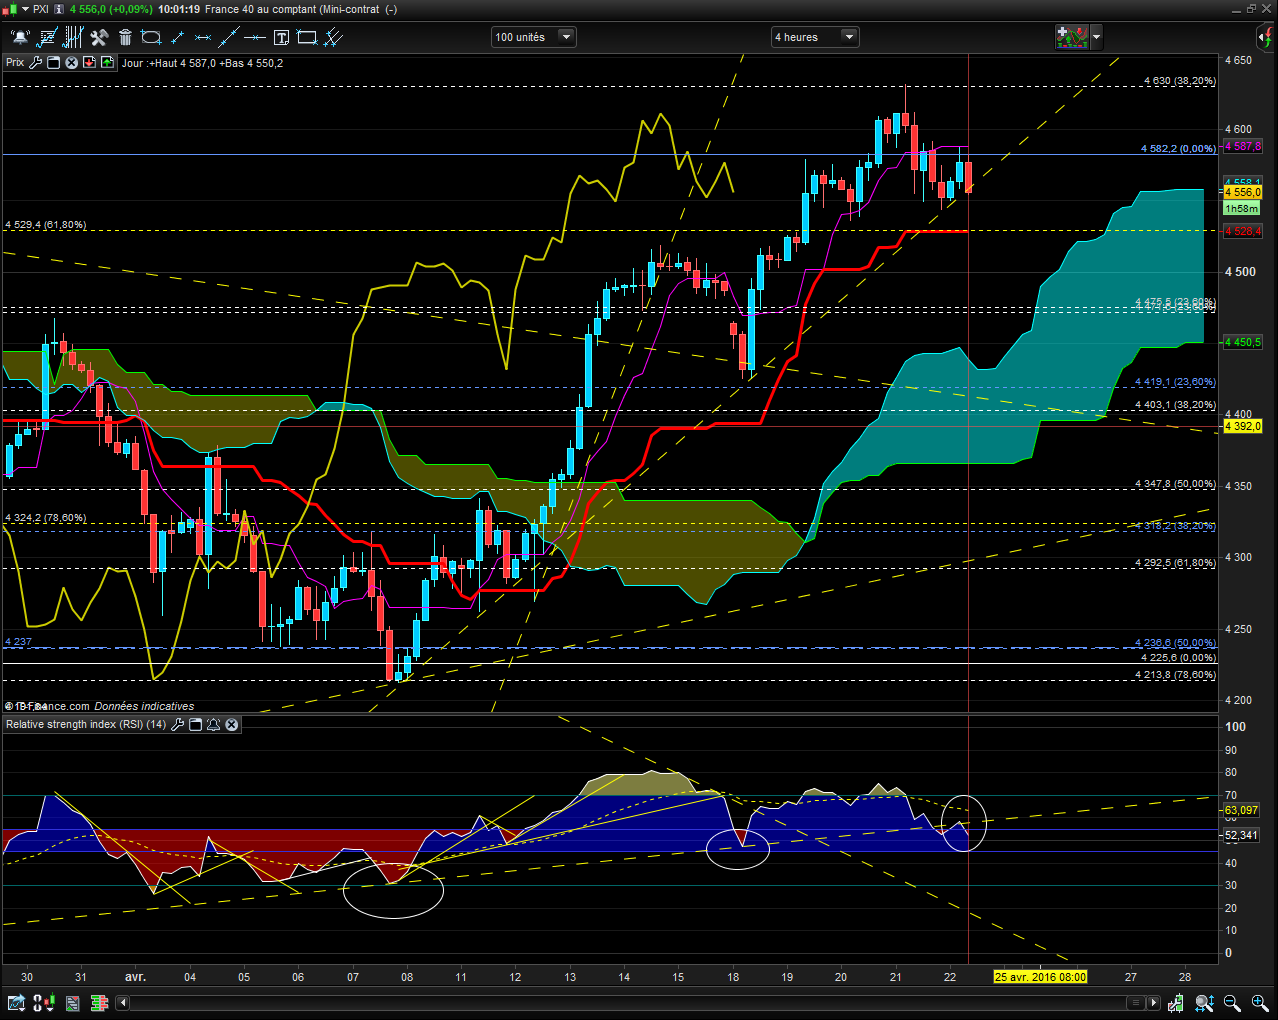Click the 63,097 RSI value label
Viewport: 1278px width, 1020px height.
click(1241, 810)
